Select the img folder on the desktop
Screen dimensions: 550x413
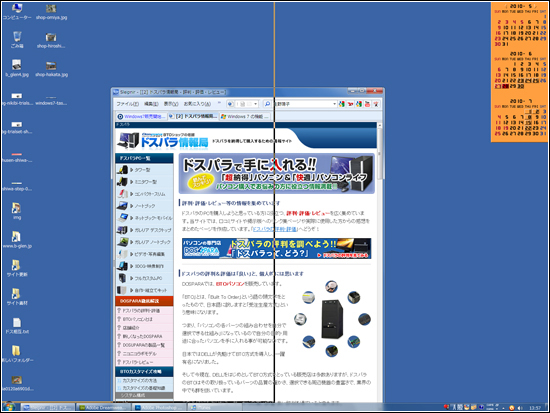[x=17, y=211]
